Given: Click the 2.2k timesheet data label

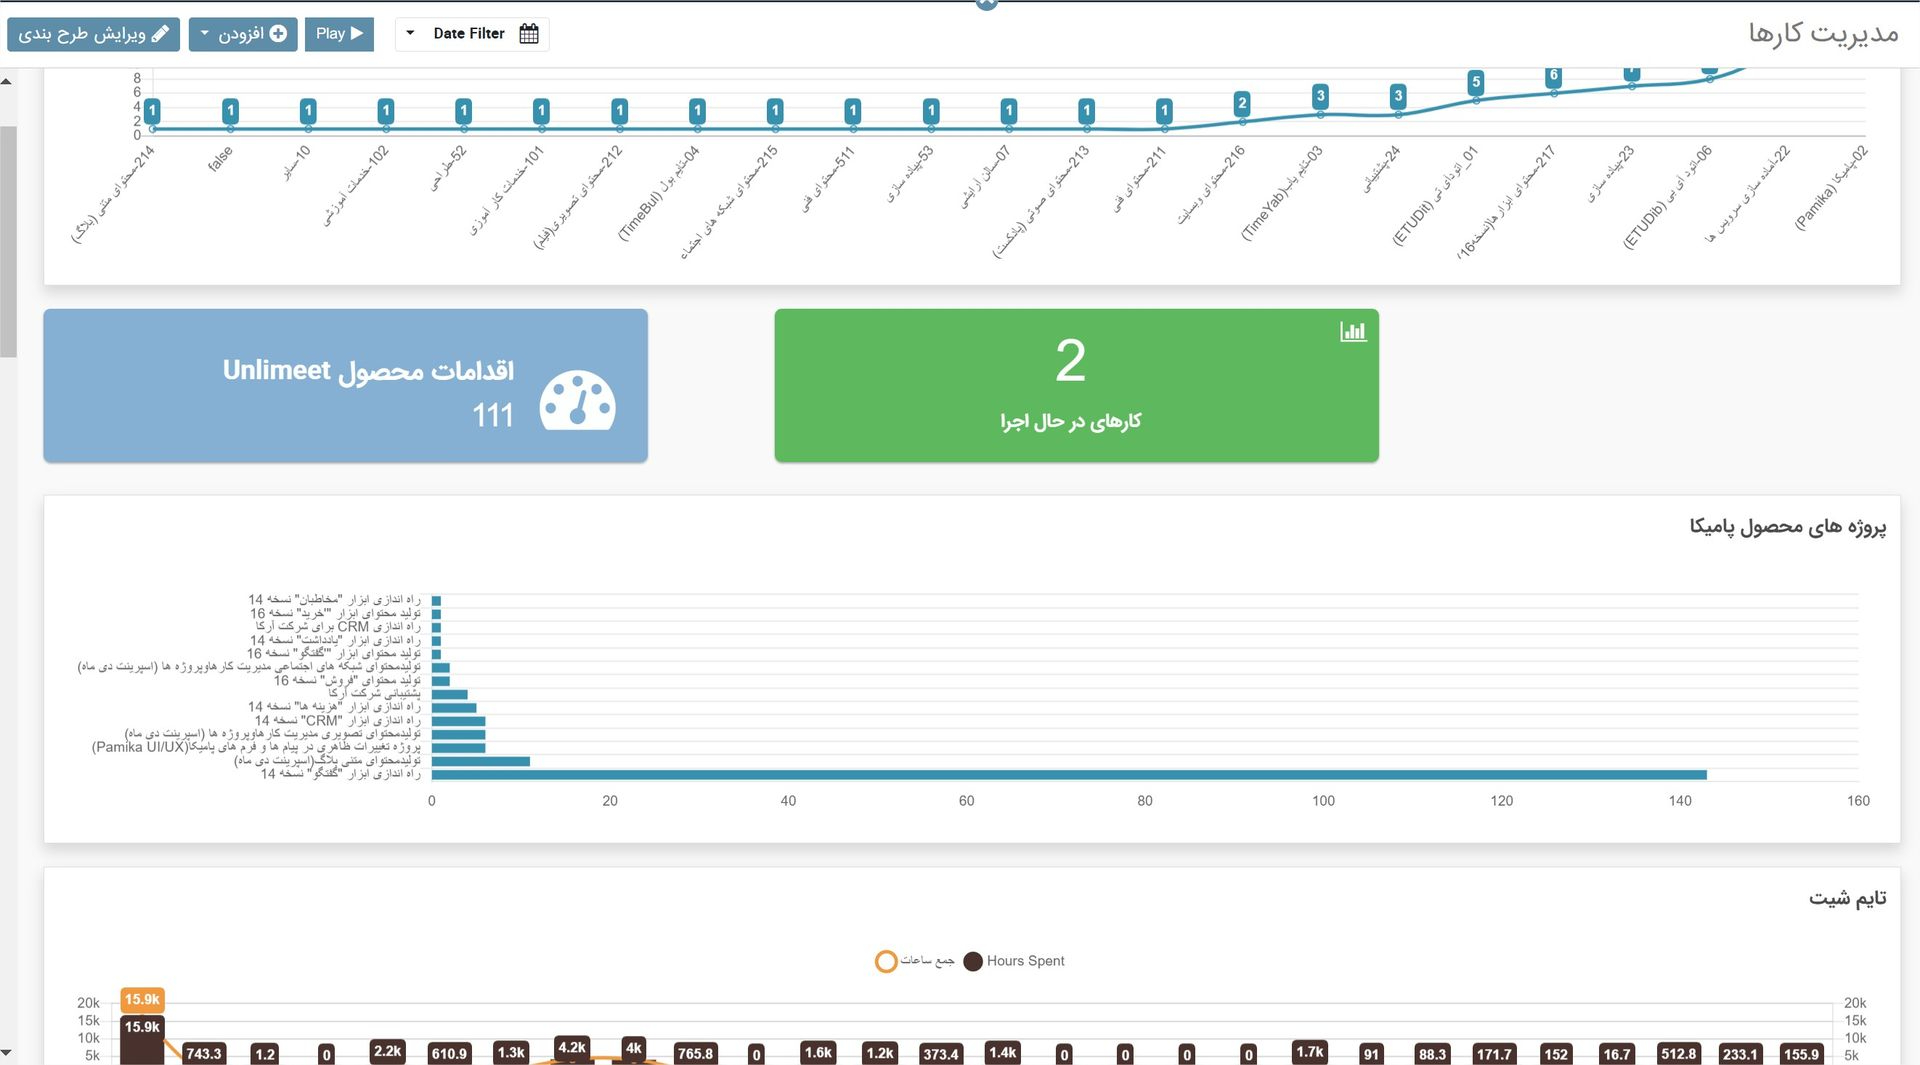Looking at the screenshot, I should 388,1052.
